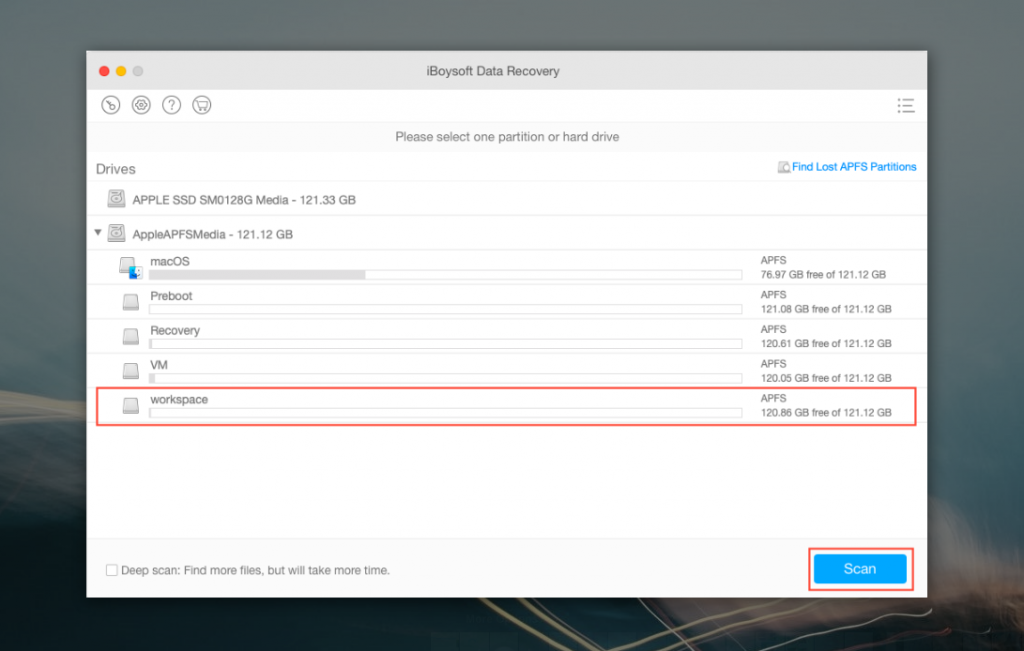Enable the Deep scan checkbox

click(x=112, y=570)
